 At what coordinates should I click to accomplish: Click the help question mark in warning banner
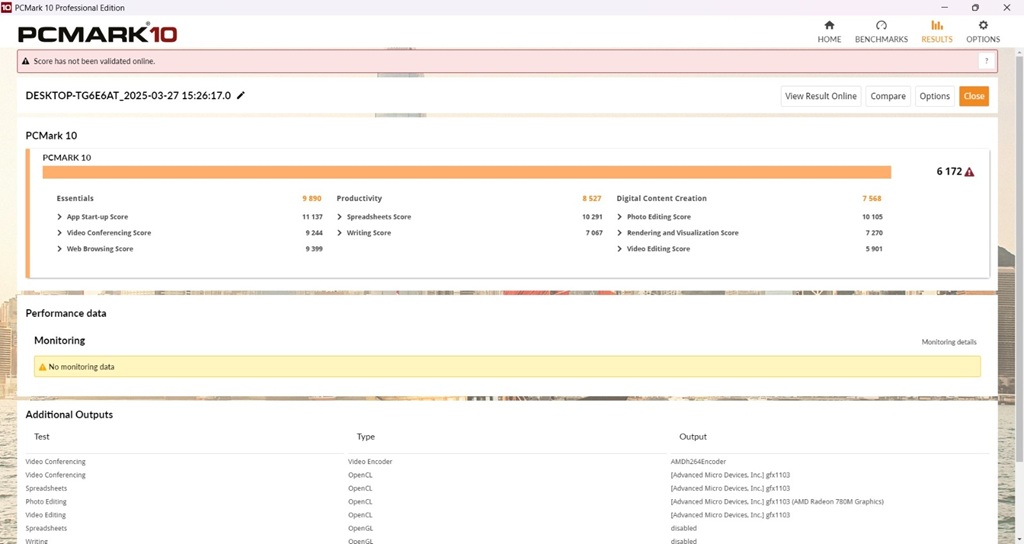click(986, 61)
